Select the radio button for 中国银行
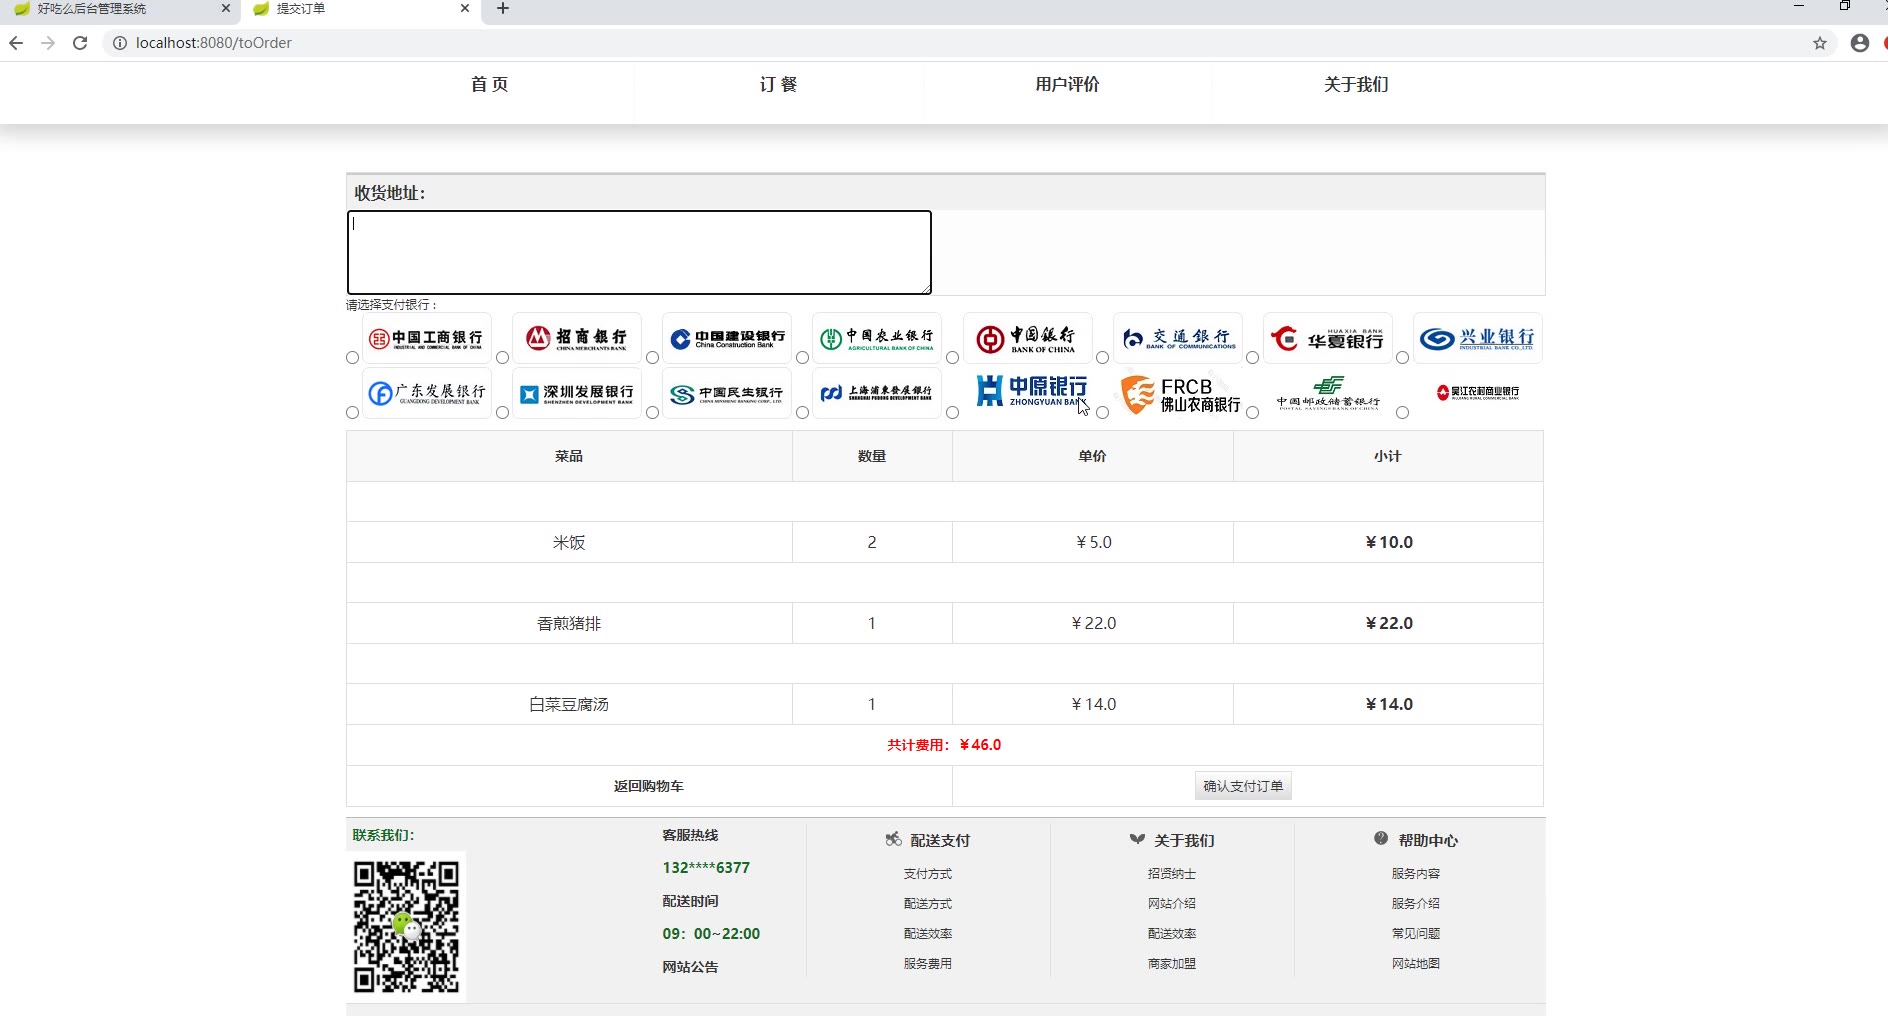1888x1016 pixels. 952,357
